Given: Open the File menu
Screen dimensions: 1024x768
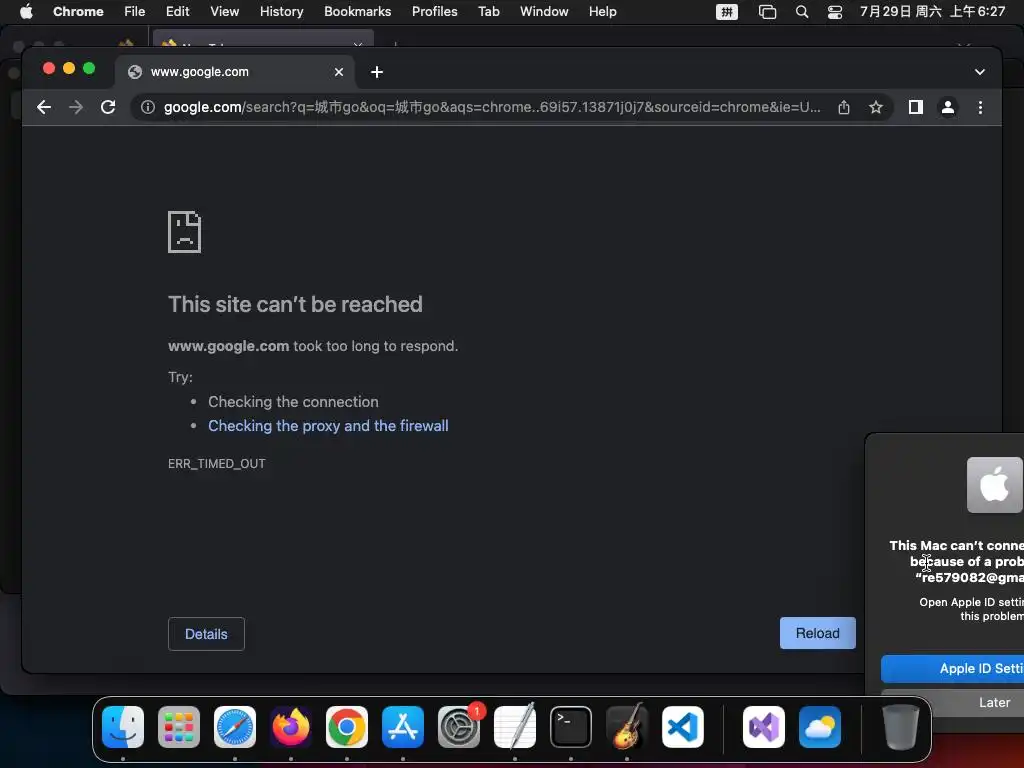Looking at the screenshot, I should point(135,12).
